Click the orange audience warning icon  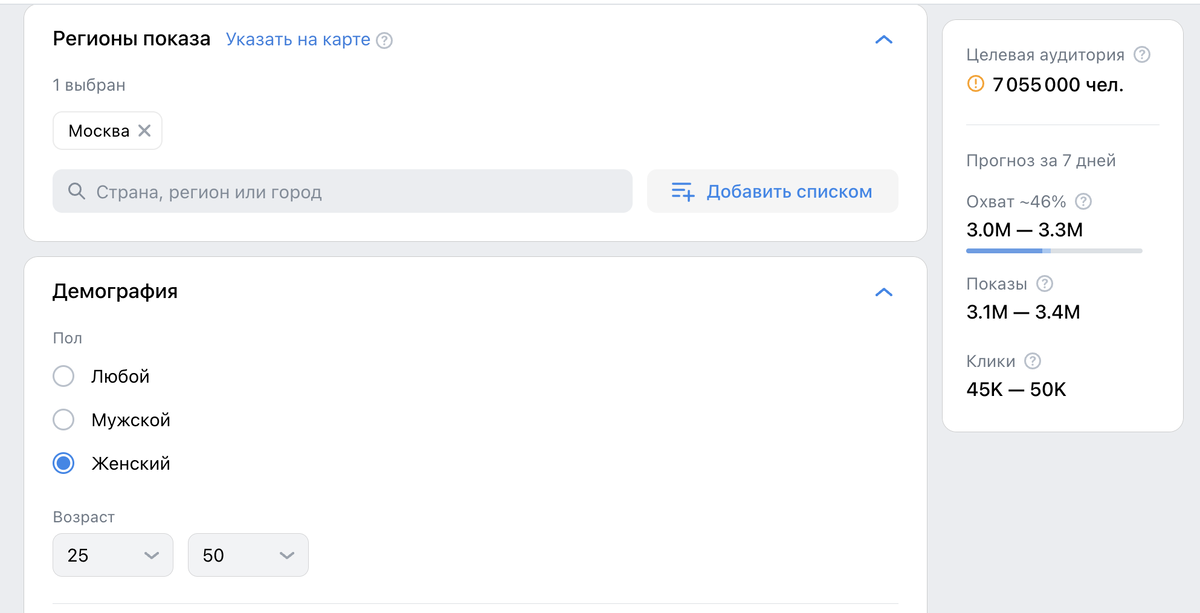point(976,84)
